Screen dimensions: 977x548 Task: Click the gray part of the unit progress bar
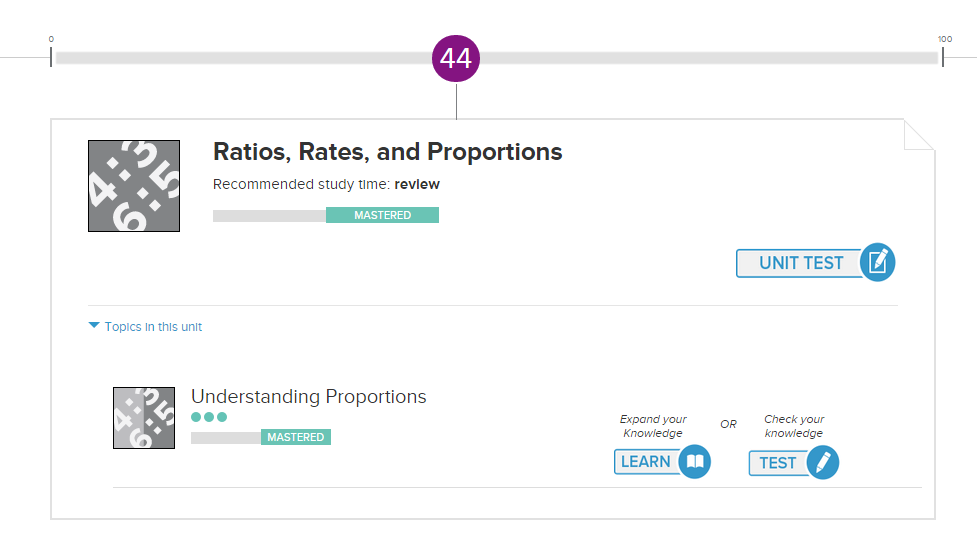tap(269, 216)
